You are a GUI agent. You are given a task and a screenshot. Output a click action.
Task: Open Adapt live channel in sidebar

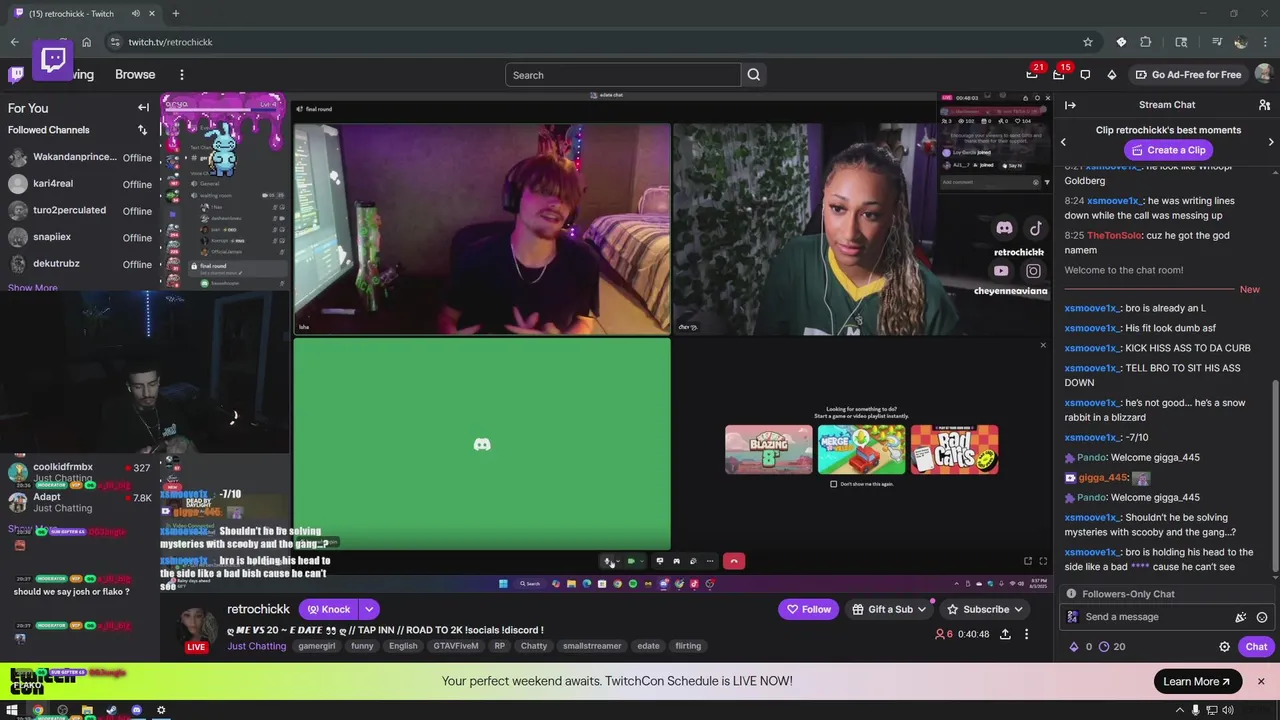pos(80,502)
